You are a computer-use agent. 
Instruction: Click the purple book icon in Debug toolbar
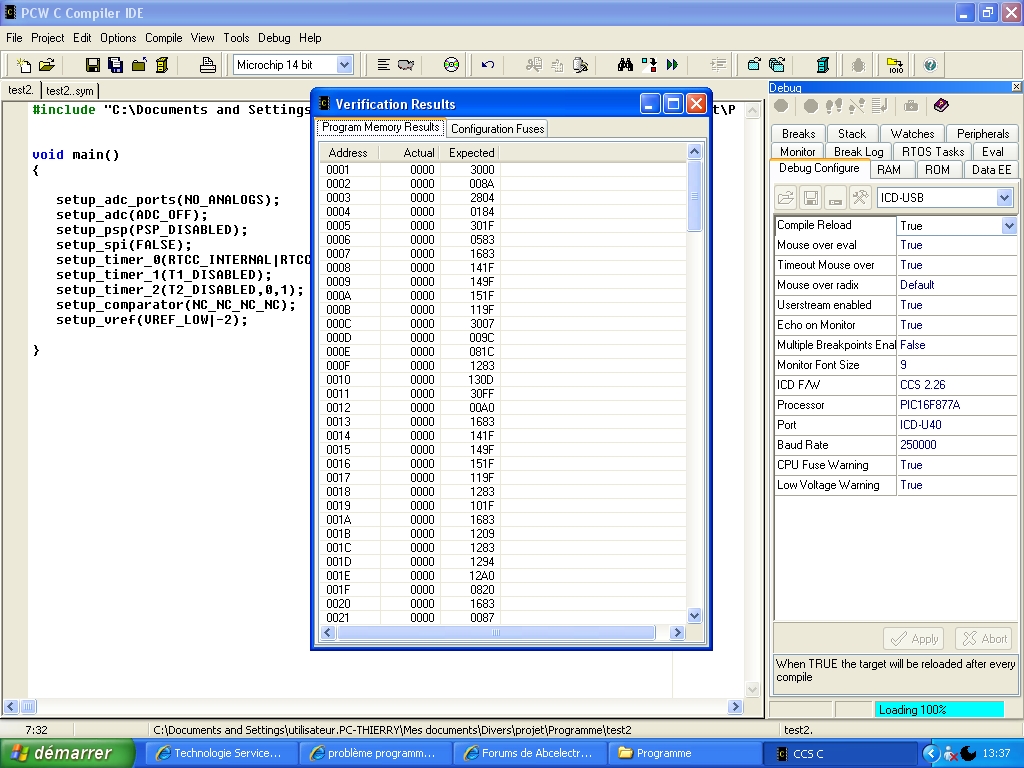click(940, 106)
